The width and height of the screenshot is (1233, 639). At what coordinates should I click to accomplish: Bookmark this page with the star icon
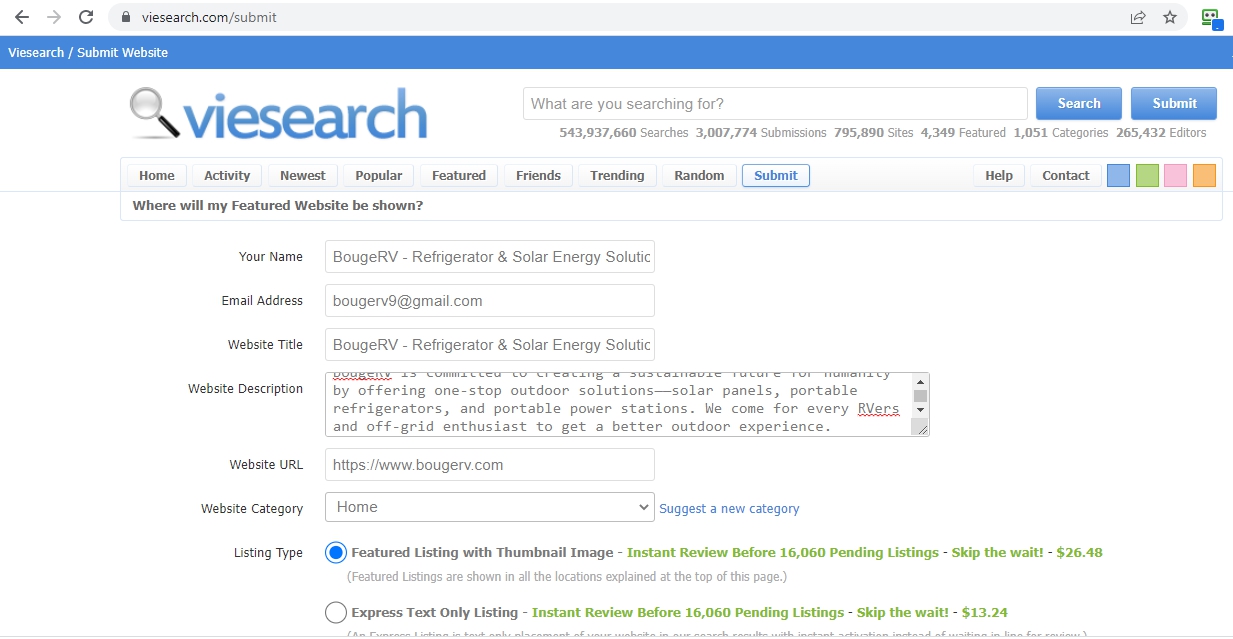click(1170, 17)
